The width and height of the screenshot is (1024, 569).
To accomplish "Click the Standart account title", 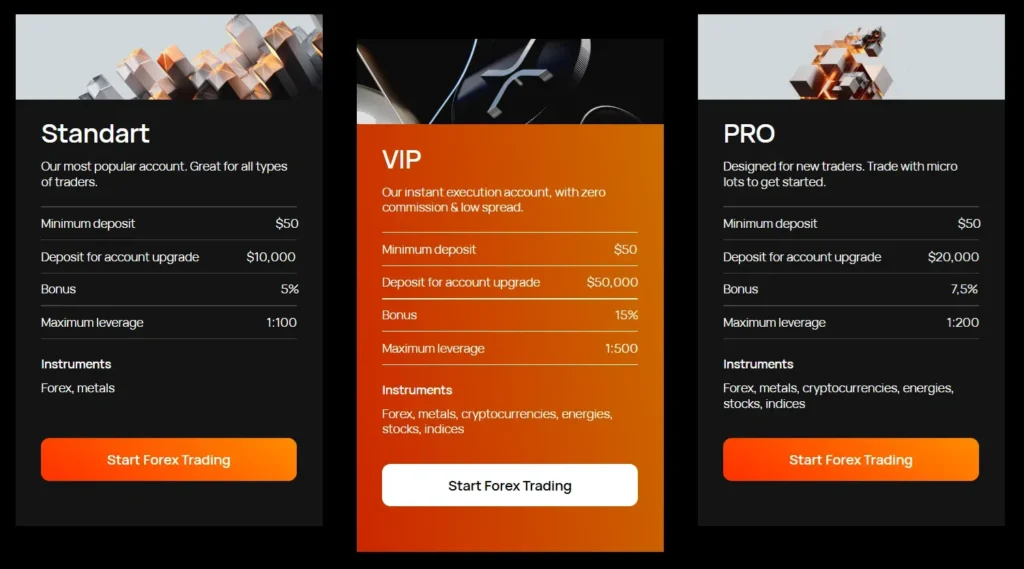I will 95,133.
